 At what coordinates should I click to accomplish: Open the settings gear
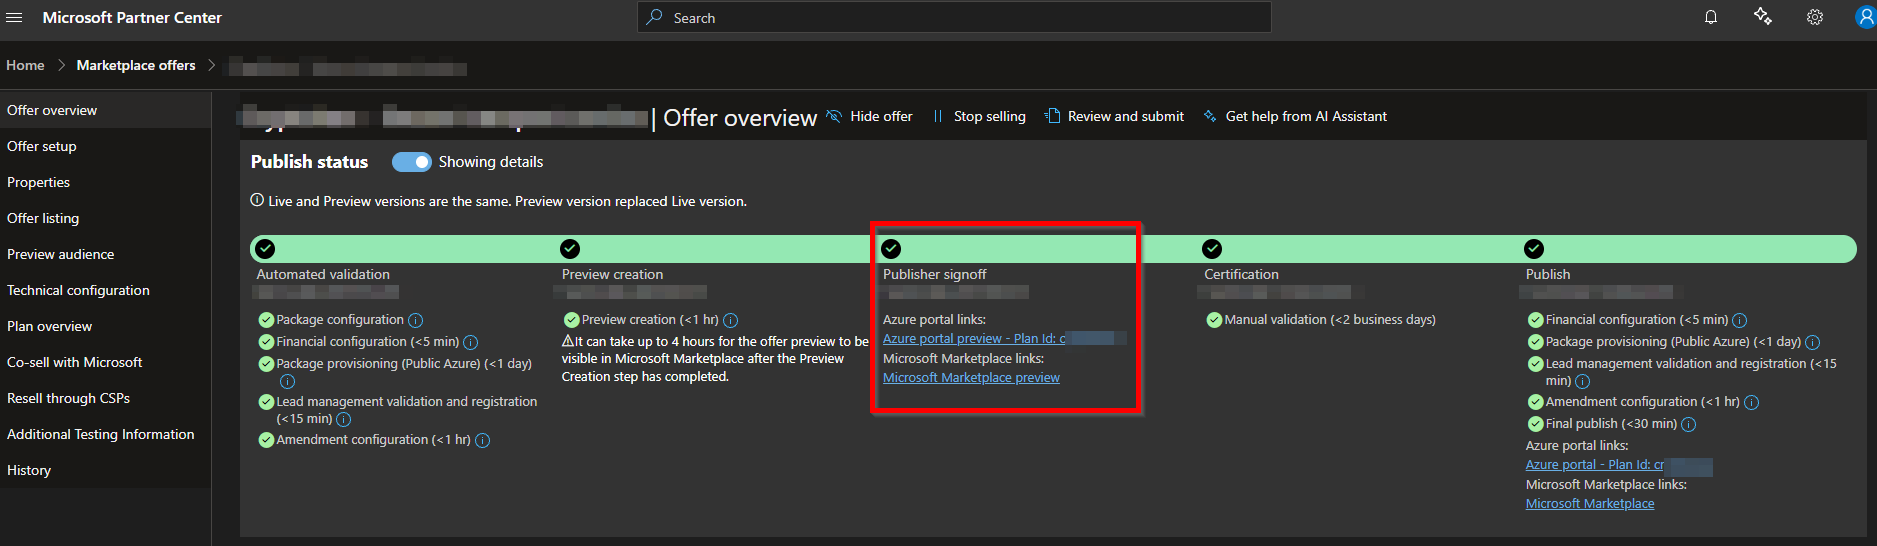[1815, 17]
